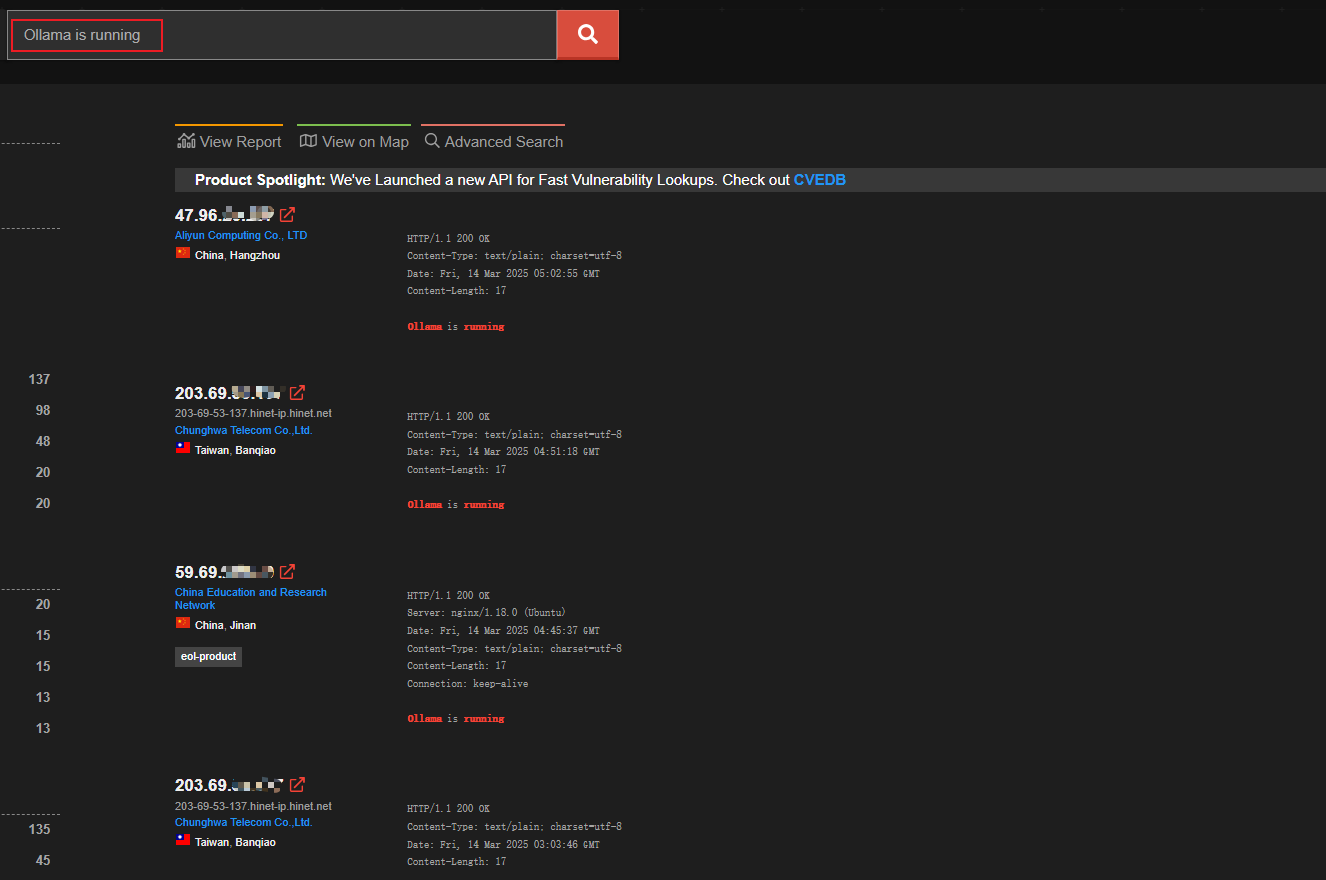This screenshot has width=1326, height=880.
Task: Click the "Hangzhou" city text
Action: pyautogui.click(x=255, y=255)
